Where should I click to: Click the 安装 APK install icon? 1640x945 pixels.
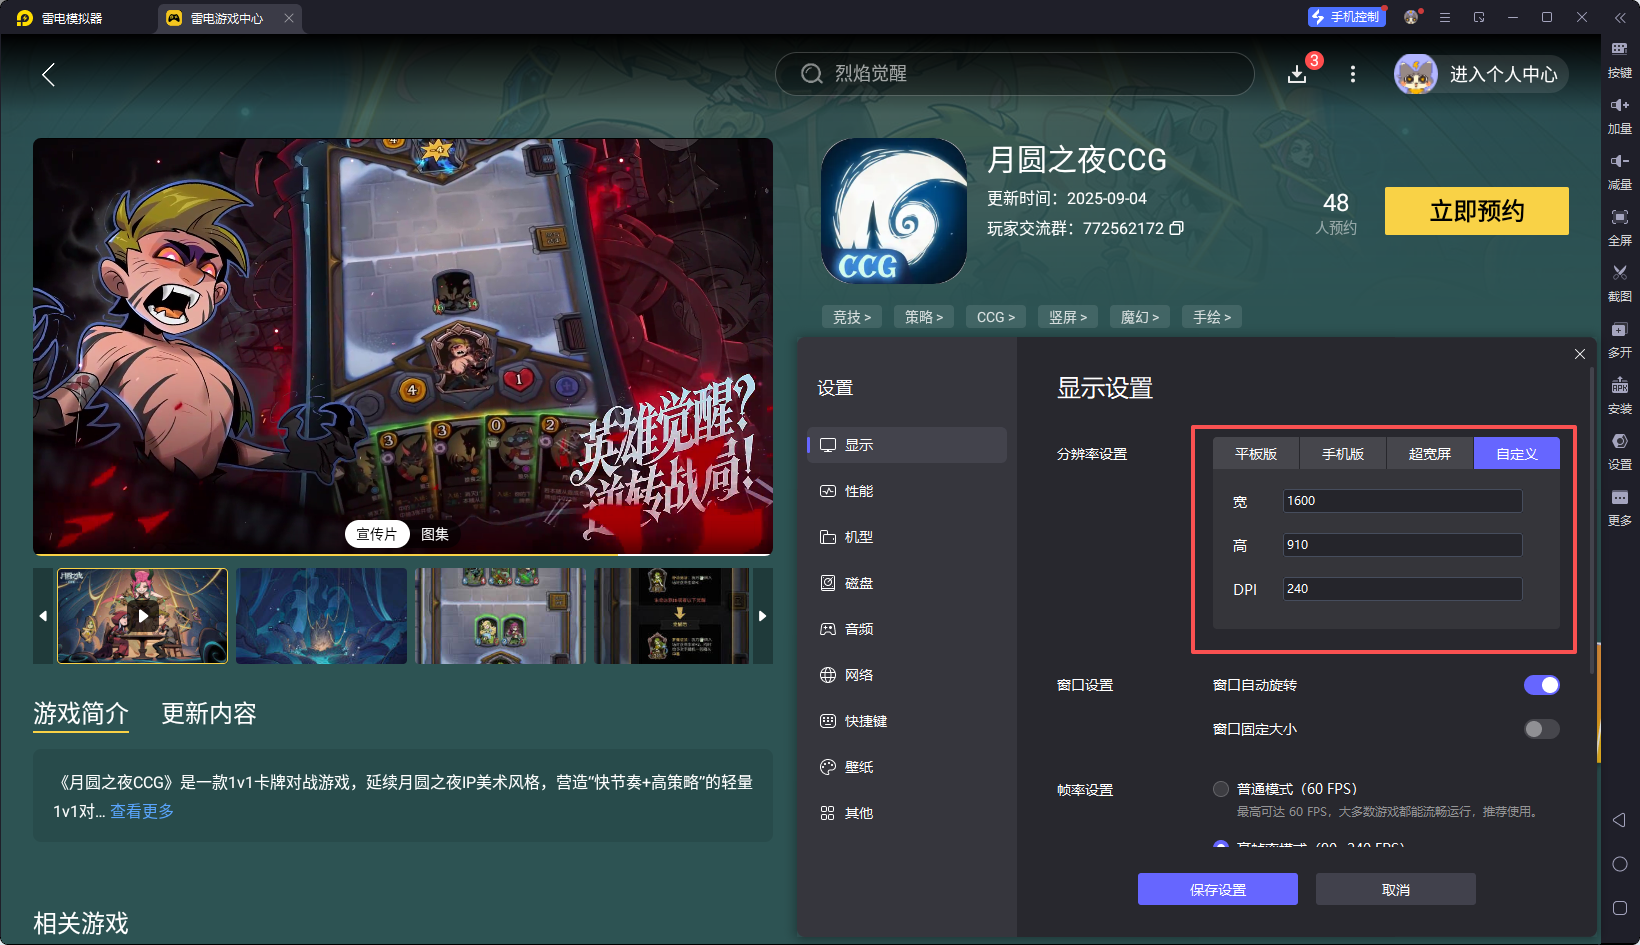[x=1620, y=396]
